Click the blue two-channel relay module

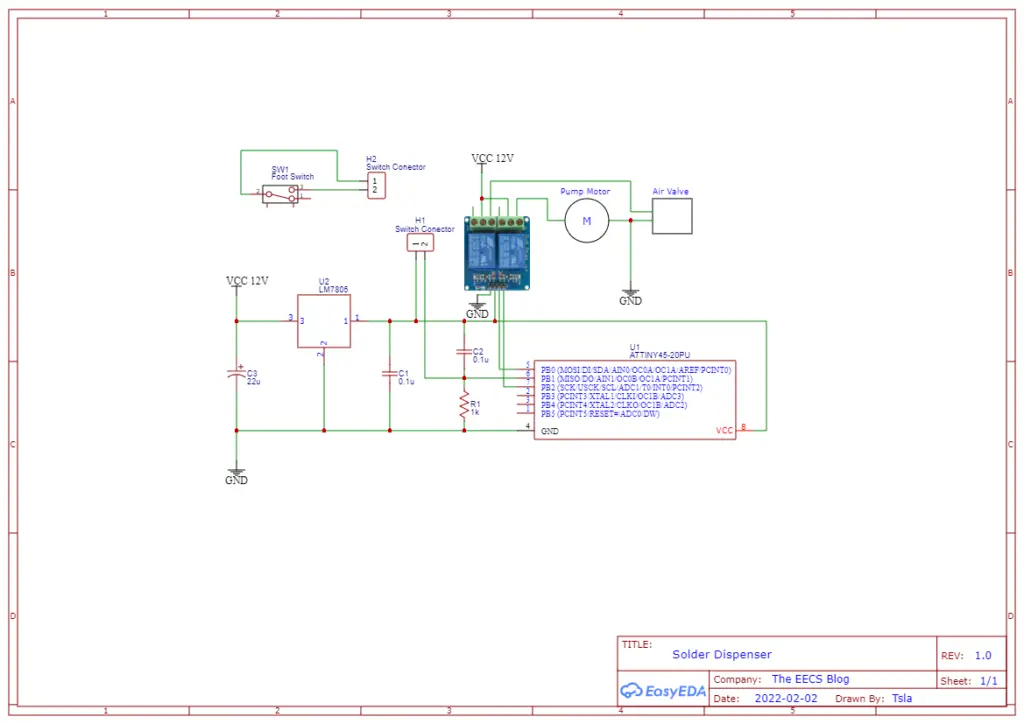pyautogui.click(x=497, y=255)
